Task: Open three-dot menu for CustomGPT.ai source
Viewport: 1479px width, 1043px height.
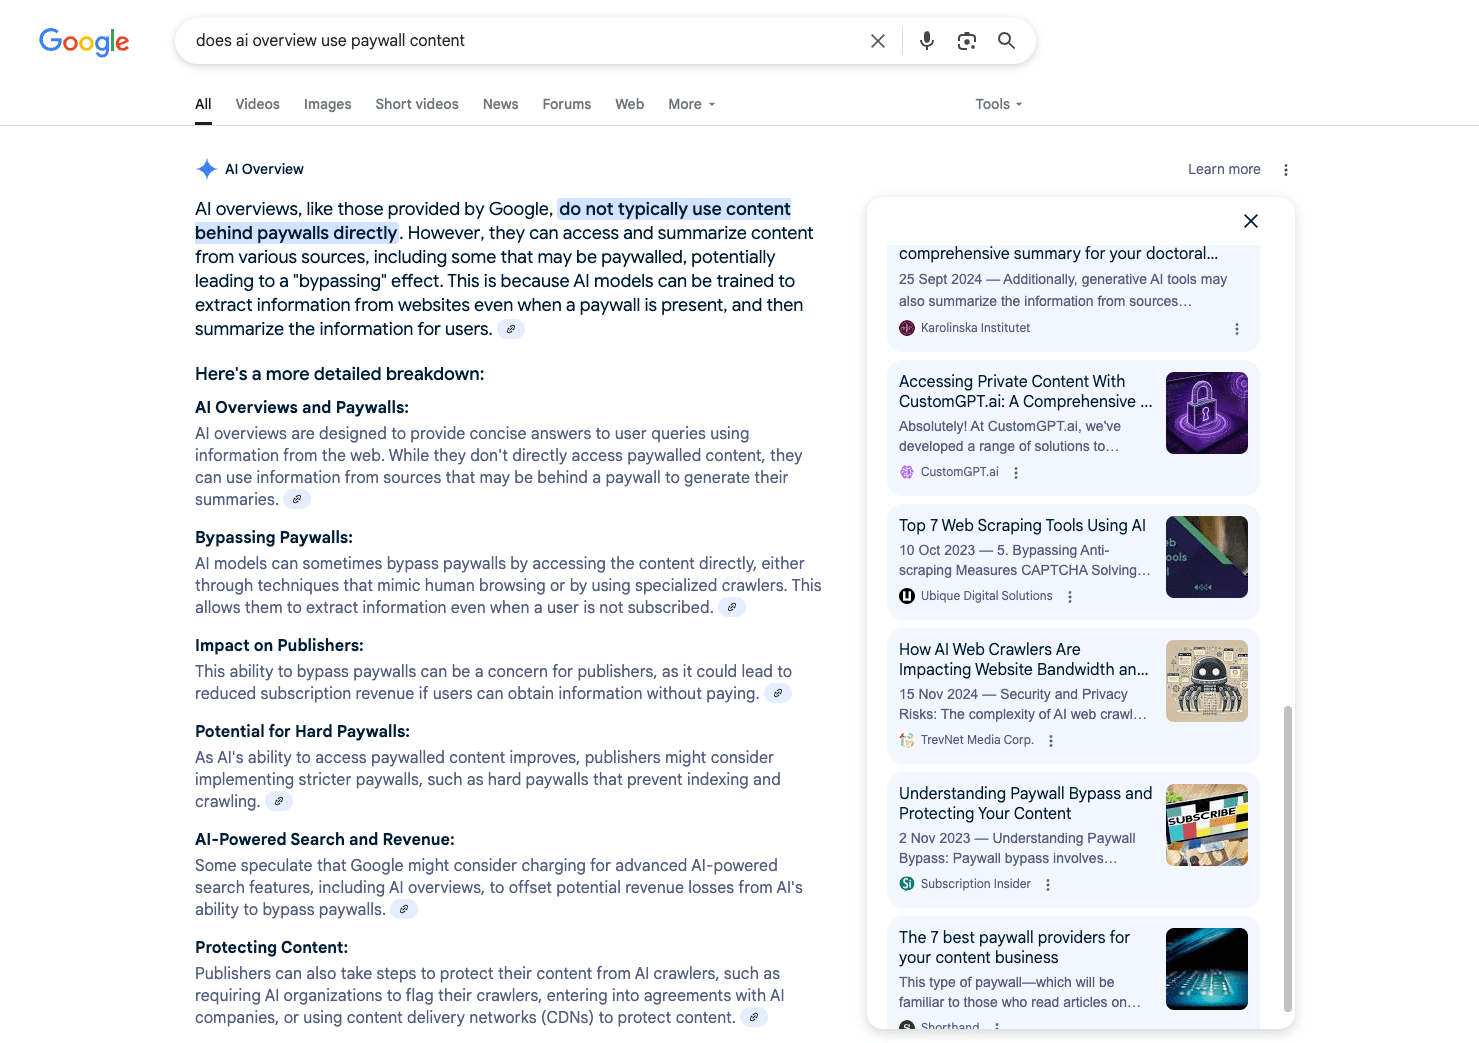Action: click(x=1016, y=473)
